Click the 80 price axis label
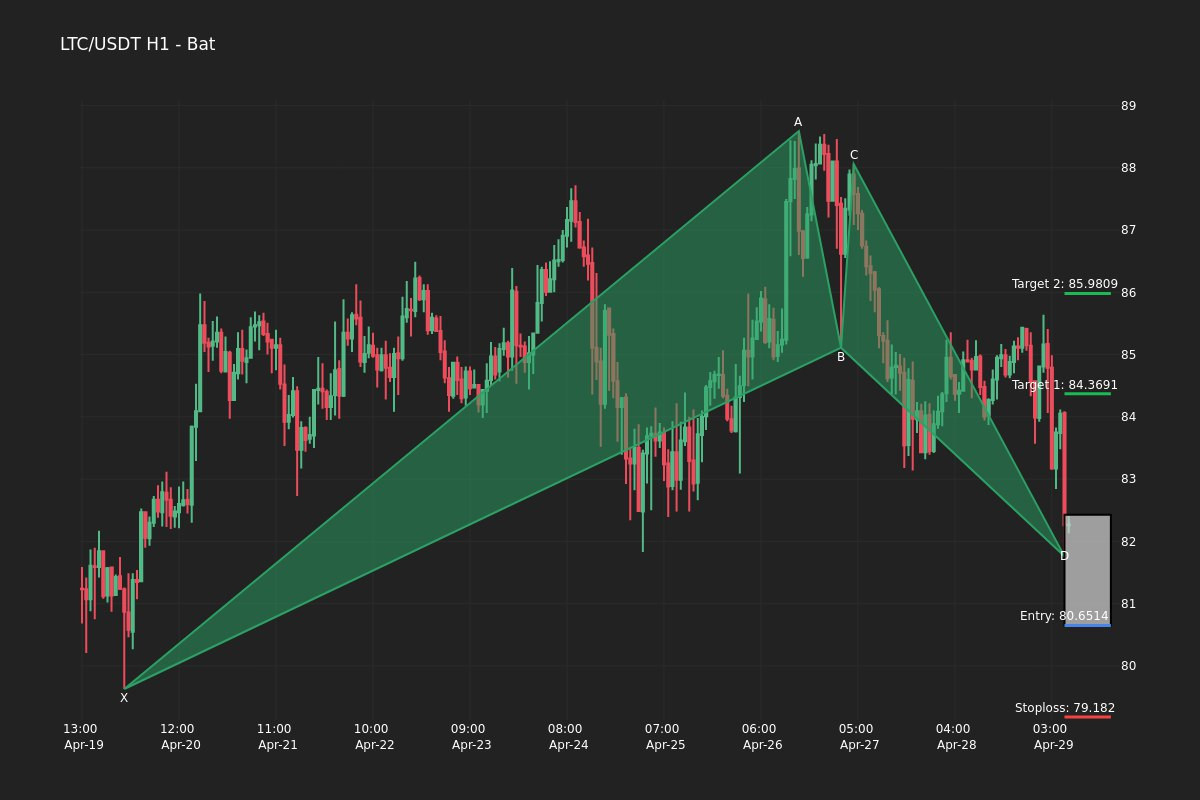Image resolution: width=1200 pixels, height=800 pixels. pos(1128,666)
